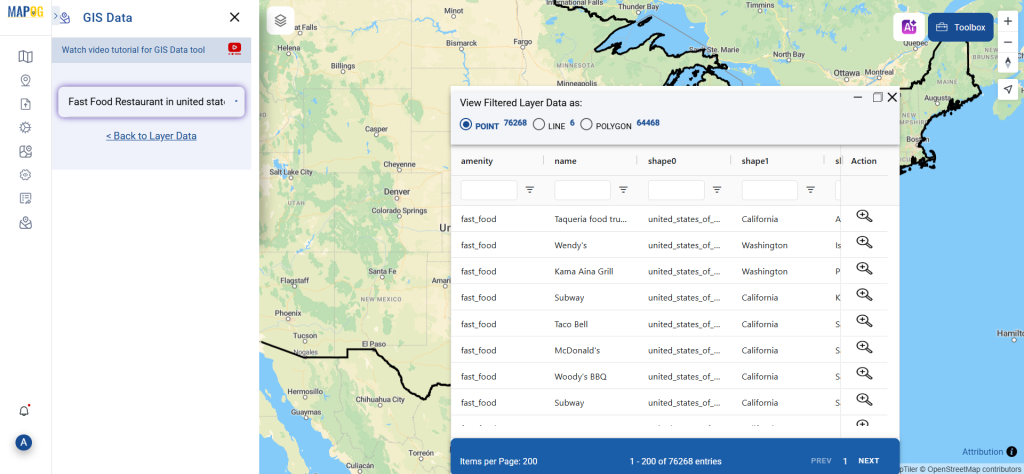
Task: Select the LINE radio button
Action: (539, 125)
